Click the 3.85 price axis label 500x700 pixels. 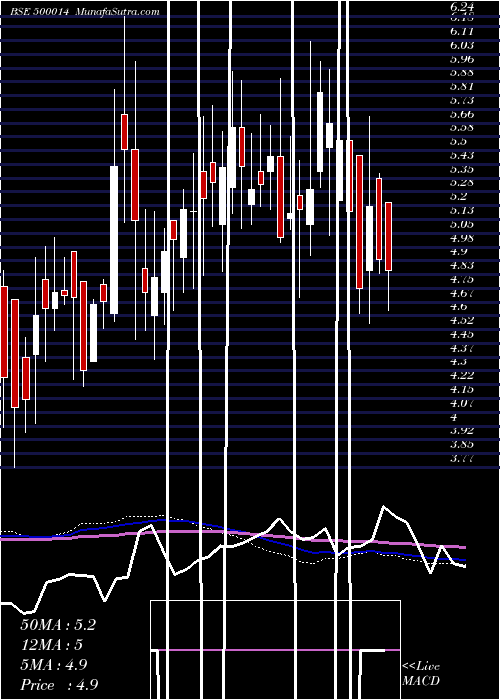[x=461, y=445]
